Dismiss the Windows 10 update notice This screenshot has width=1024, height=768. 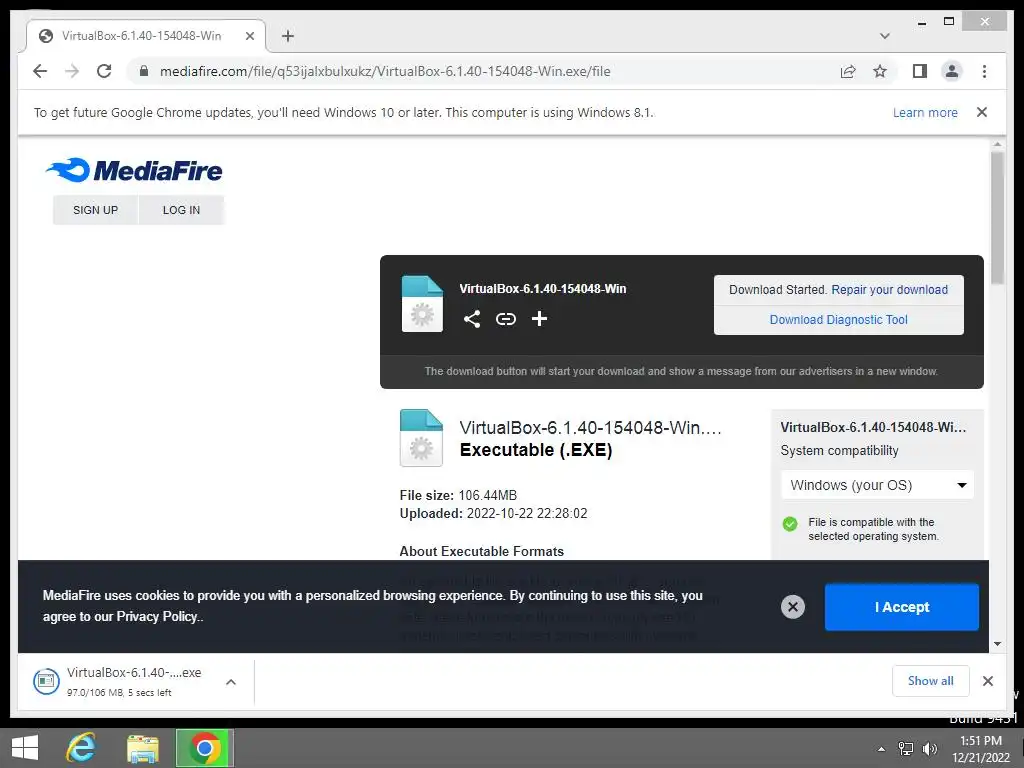click(x=982, y=112)
